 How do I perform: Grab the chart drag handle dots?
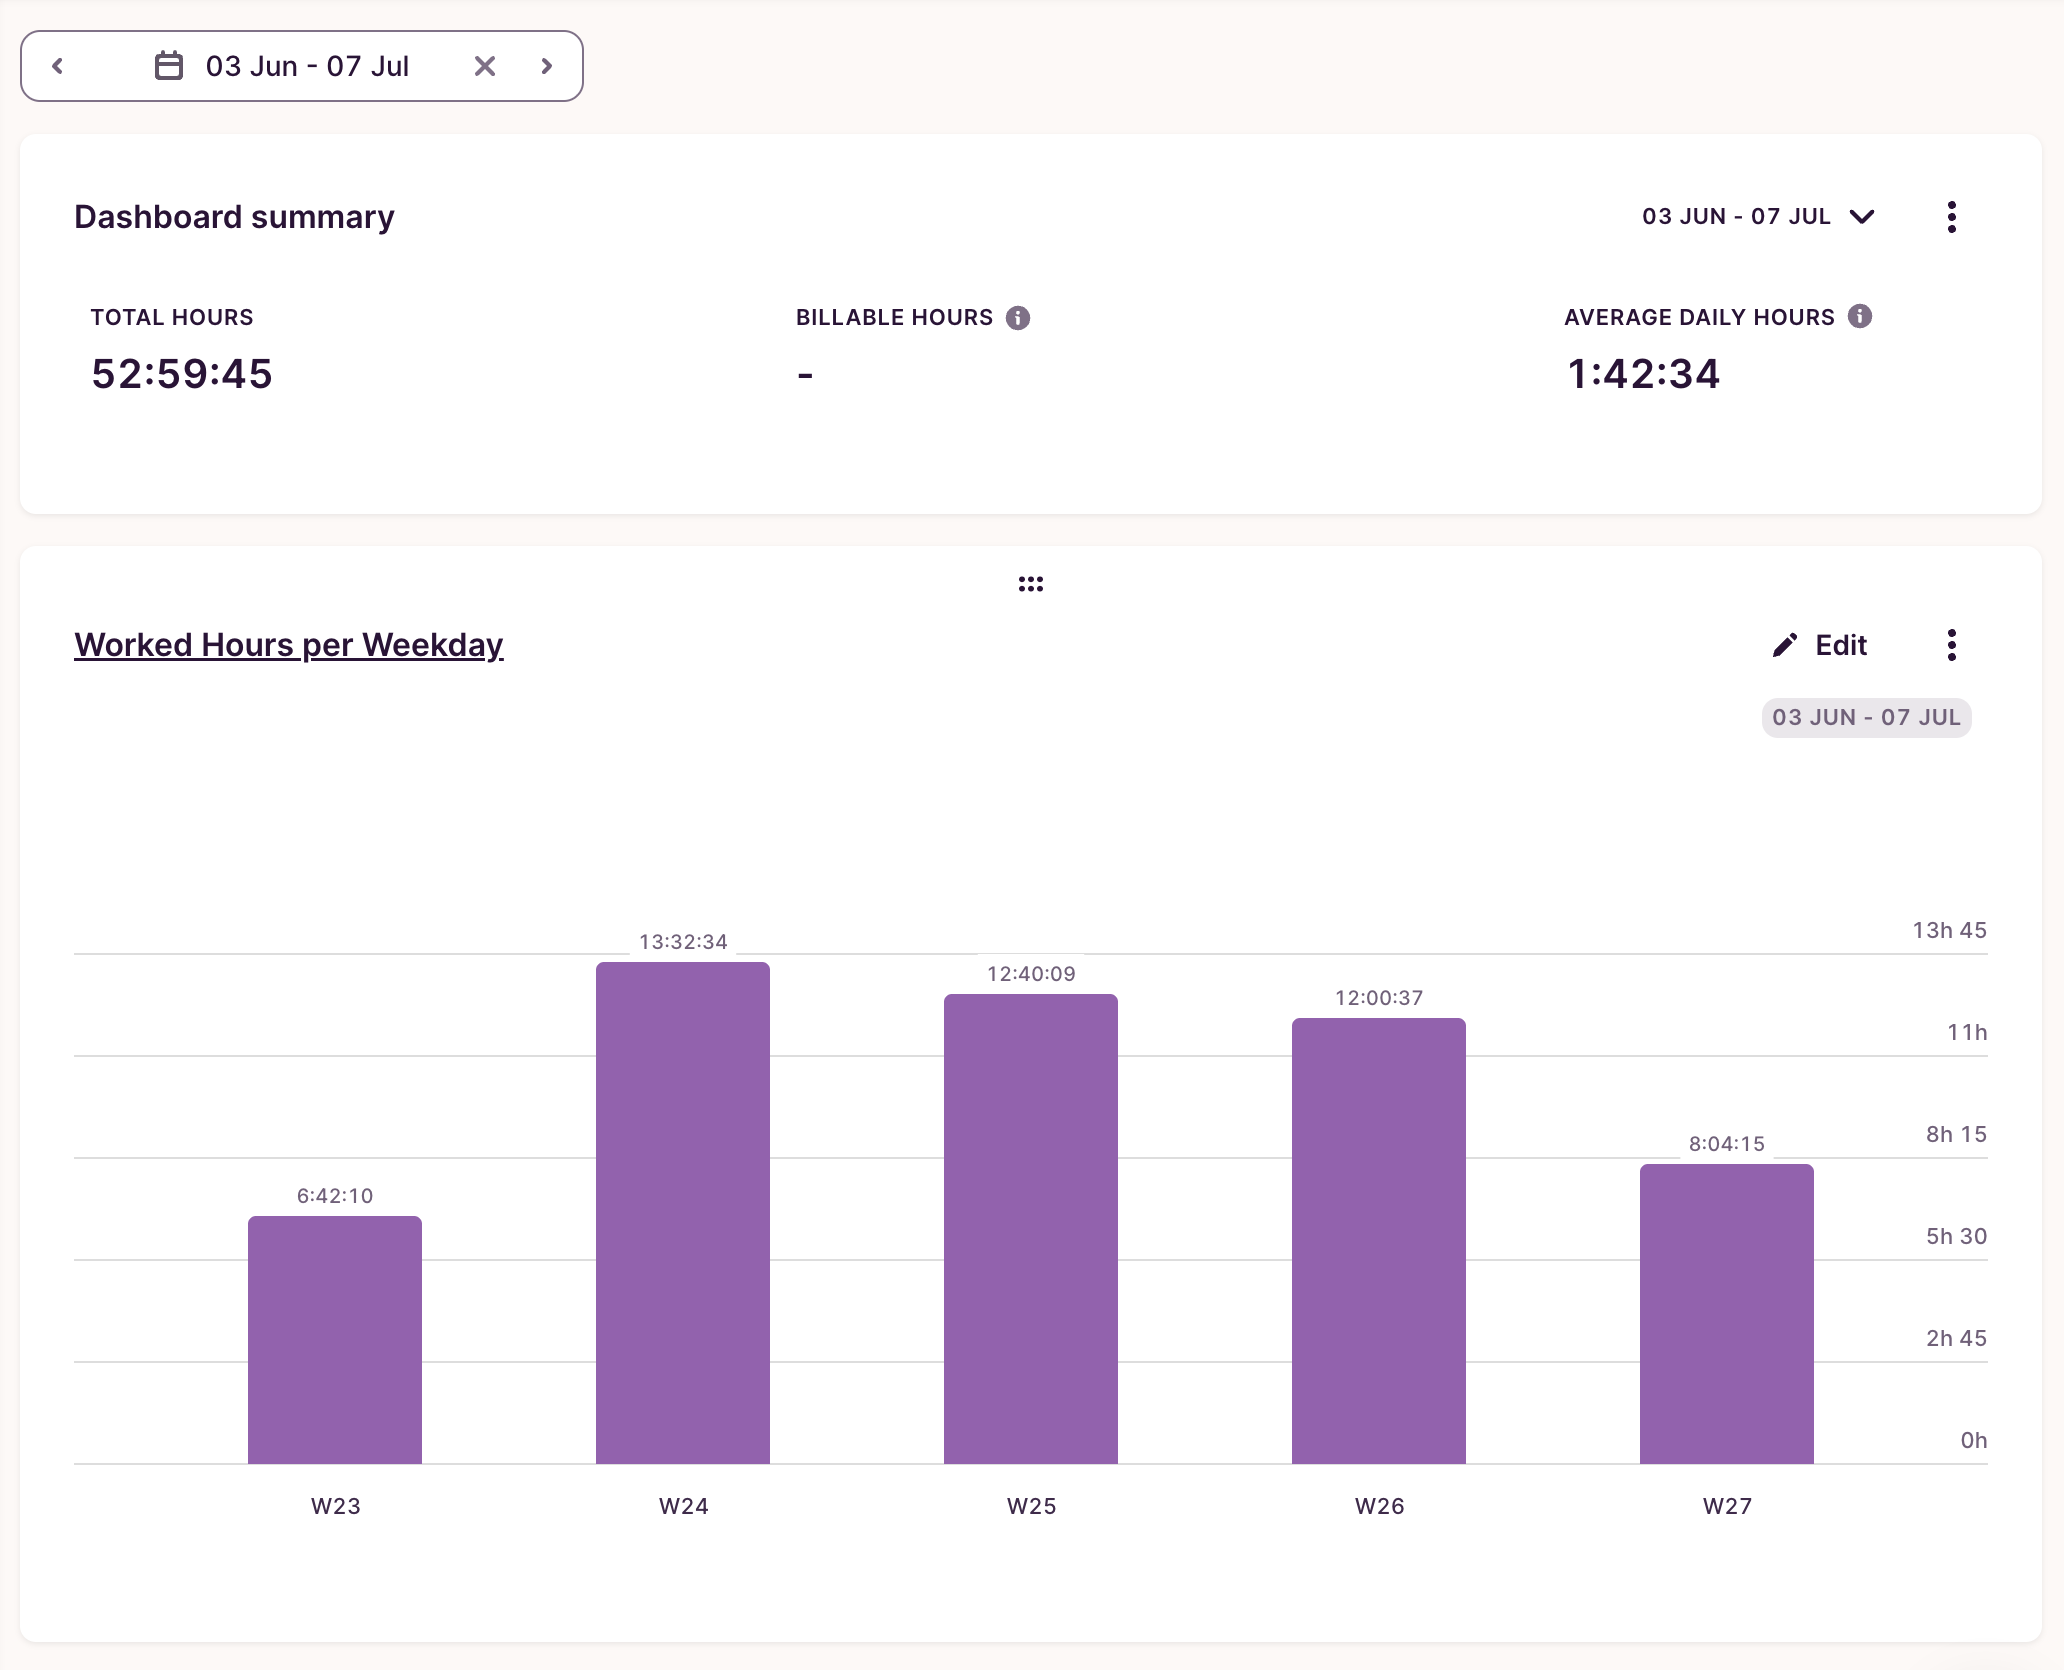pos(1031,584)
